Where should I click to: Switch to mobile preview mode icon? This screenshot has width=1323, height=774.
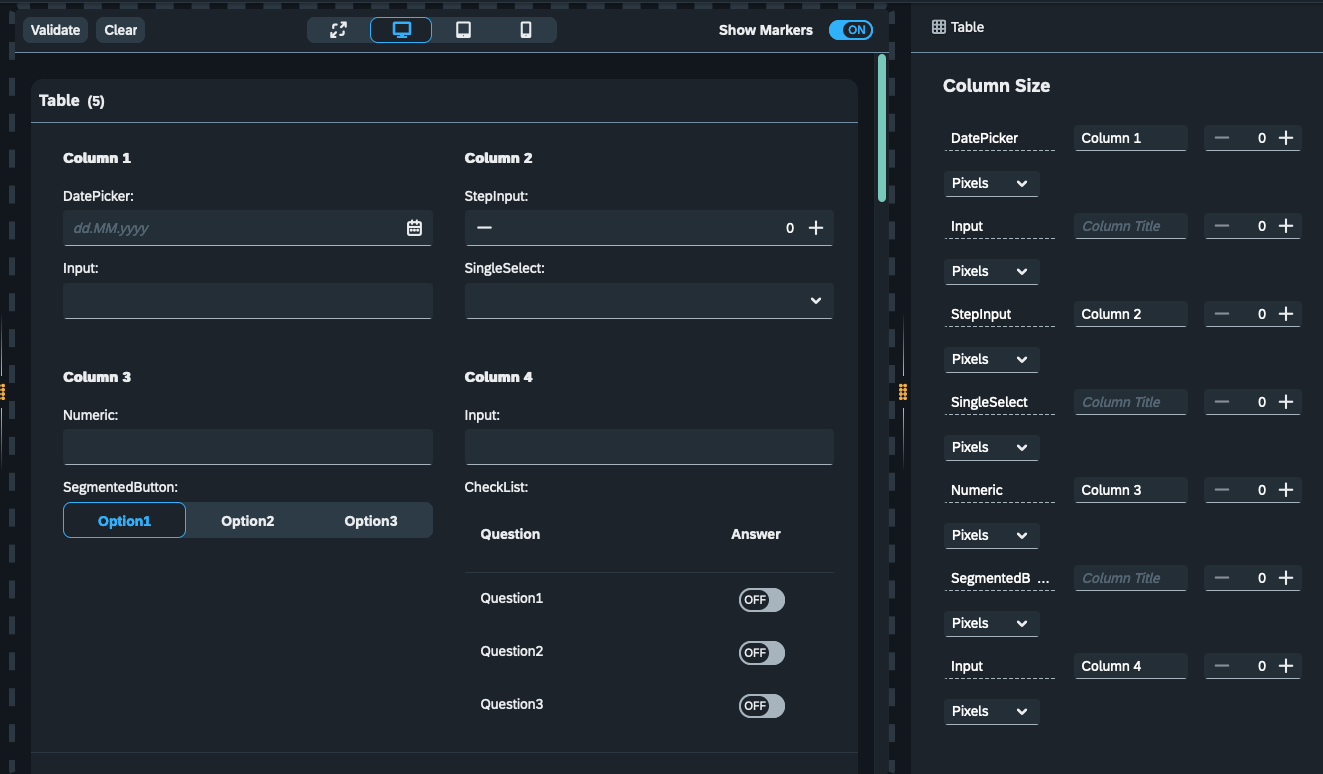pos(525,29)
